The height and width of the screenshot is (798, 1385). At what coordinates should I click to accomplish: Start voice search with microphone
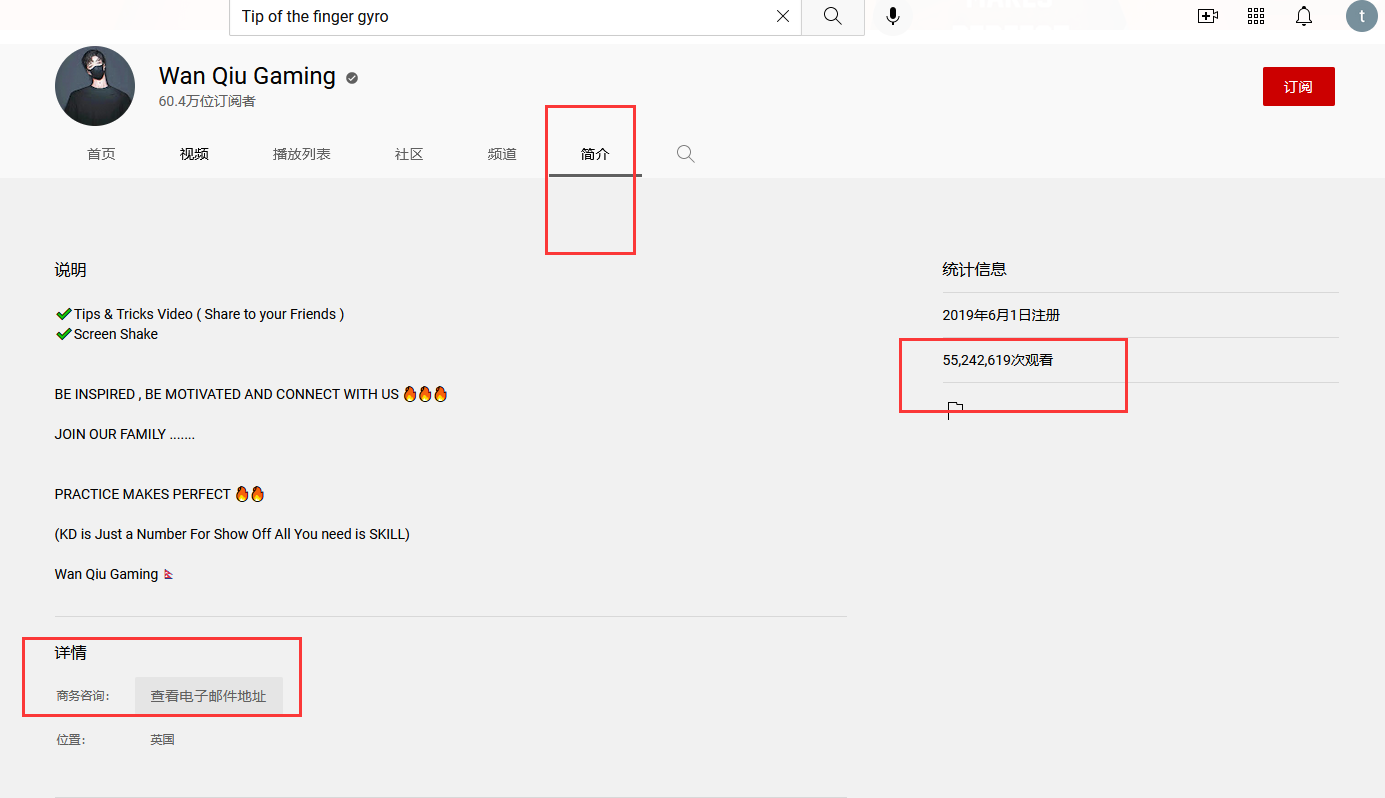pyautogui.click(x=893, y=16)
